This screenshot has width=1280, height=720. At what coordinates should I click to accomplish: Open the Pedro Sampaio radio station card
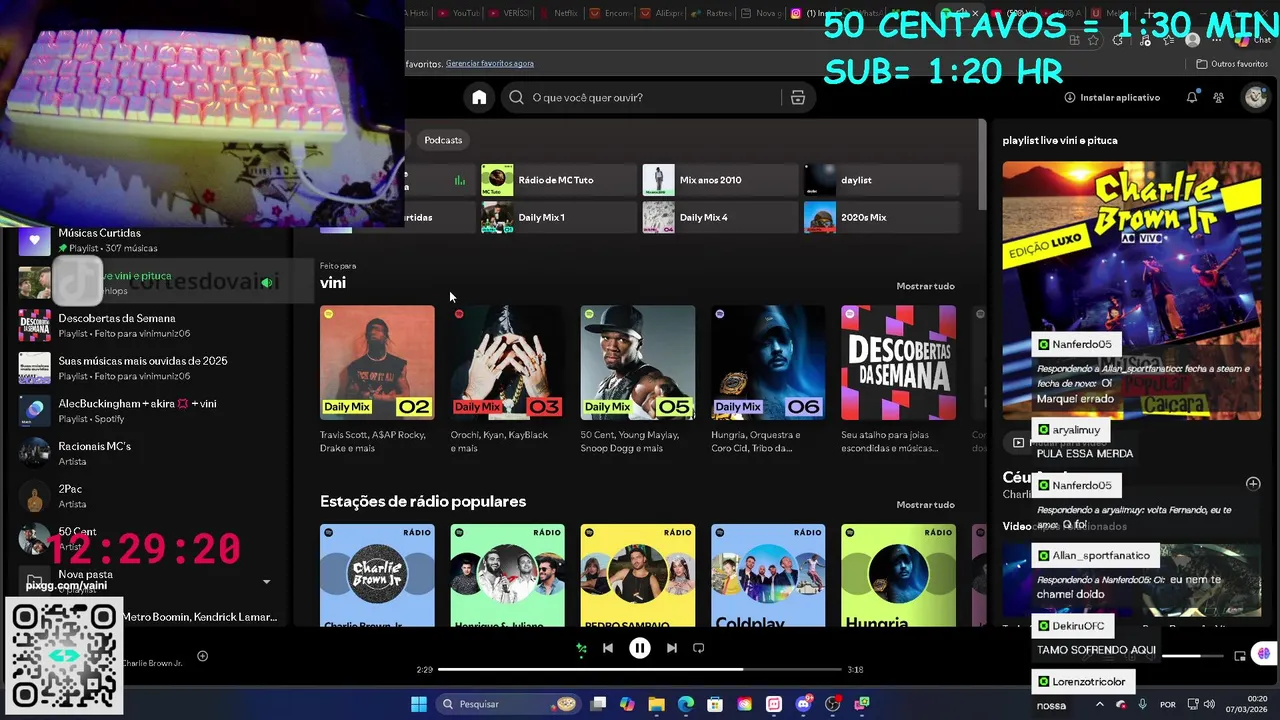(637, 575)
